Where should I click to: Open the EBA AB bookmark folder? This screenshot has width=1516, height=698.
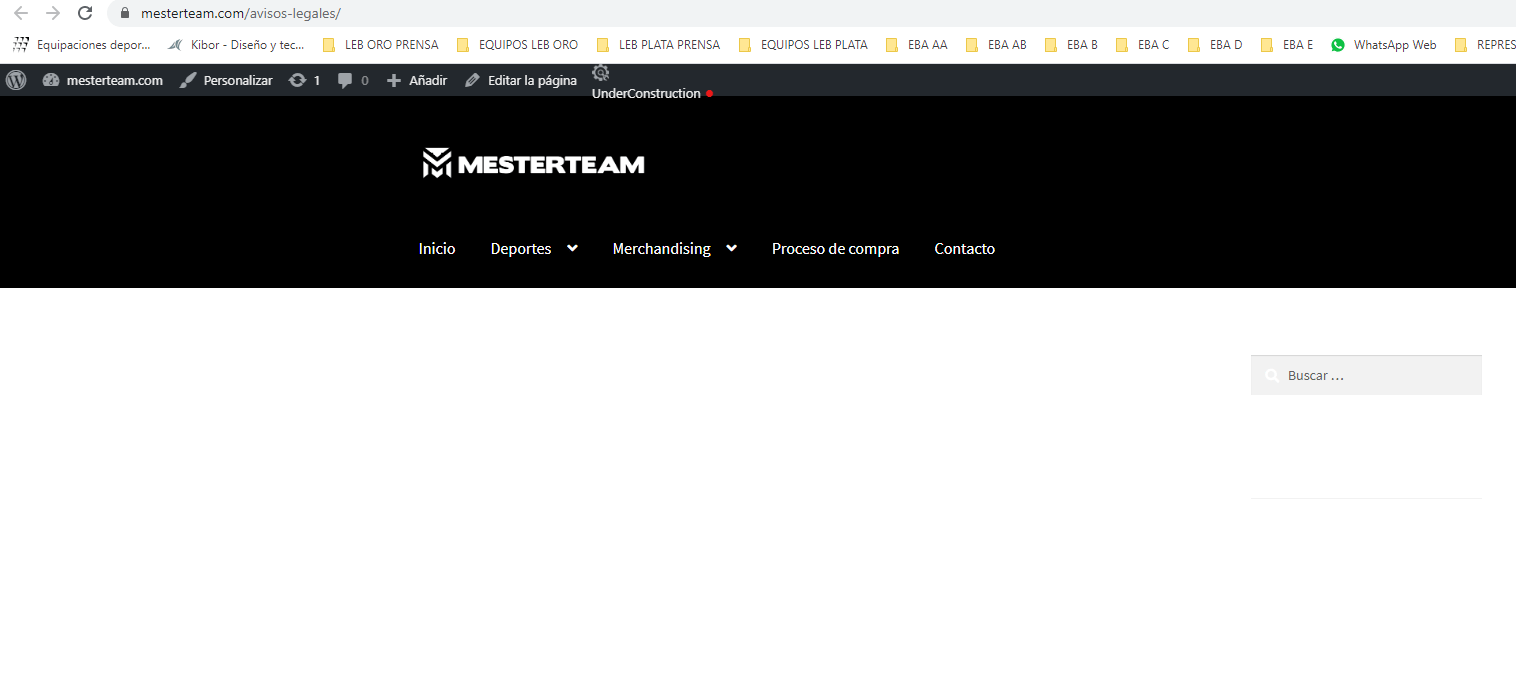point(996,44)
